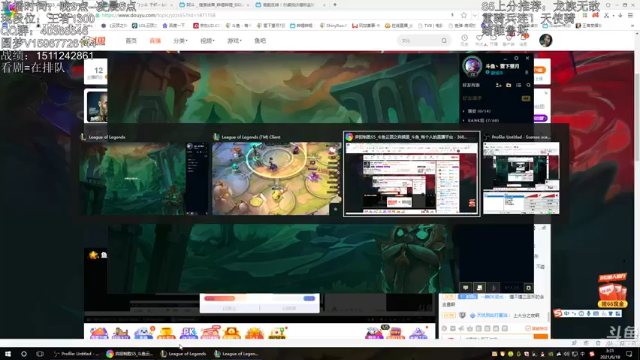
Task: Open Windows Start menu
Action: (x=8, y=354)
